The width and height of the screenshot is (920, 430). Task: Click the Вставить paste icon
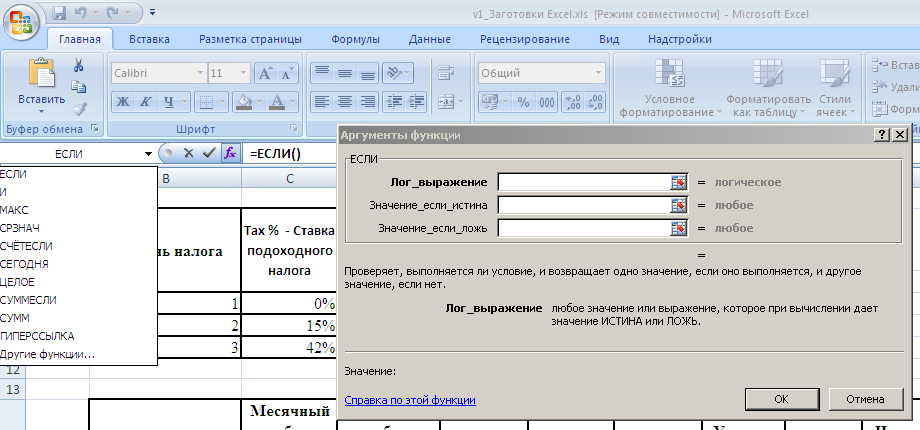42,73
